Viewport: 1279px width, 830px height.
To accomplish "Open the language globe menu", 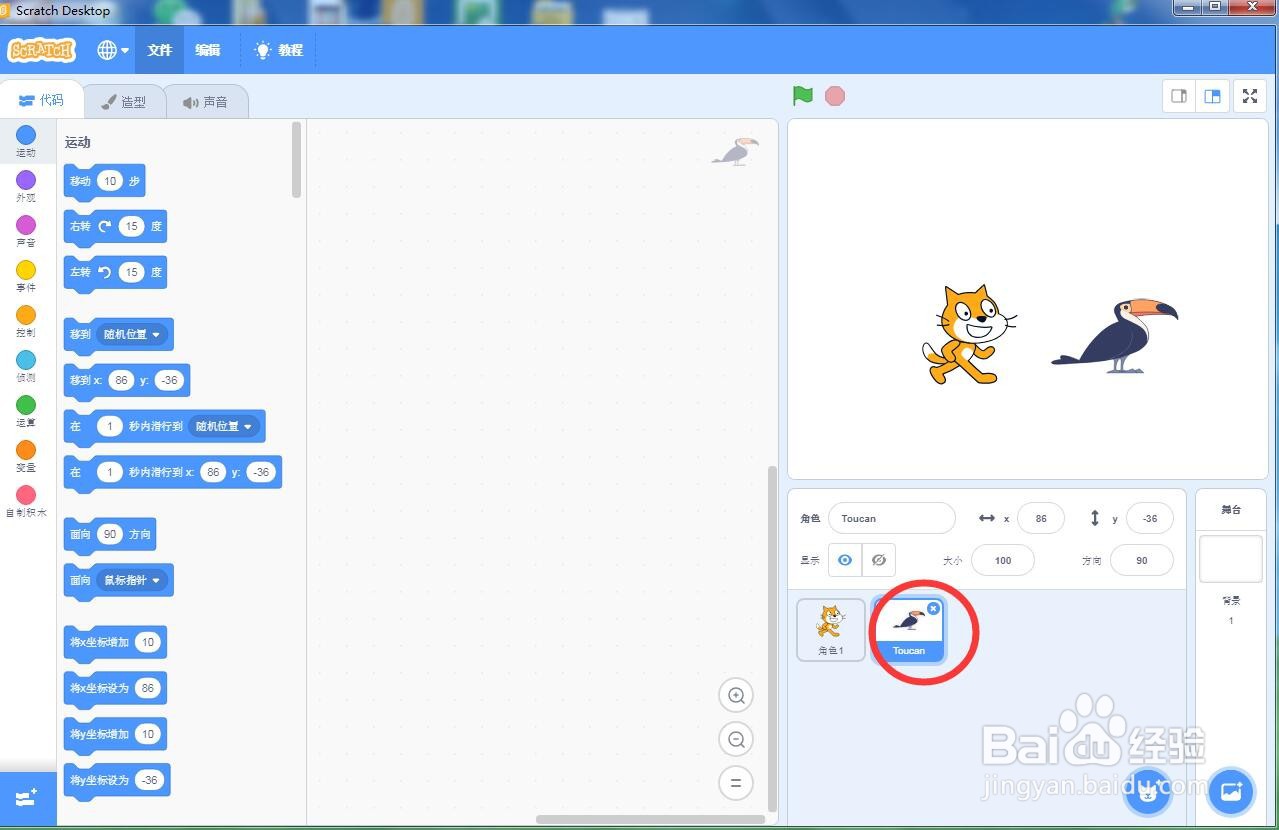I will click(x=113, y=50).
